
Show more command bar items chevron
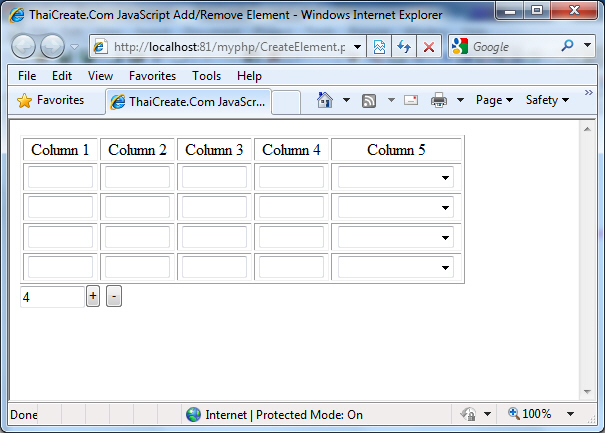(588, 93)
